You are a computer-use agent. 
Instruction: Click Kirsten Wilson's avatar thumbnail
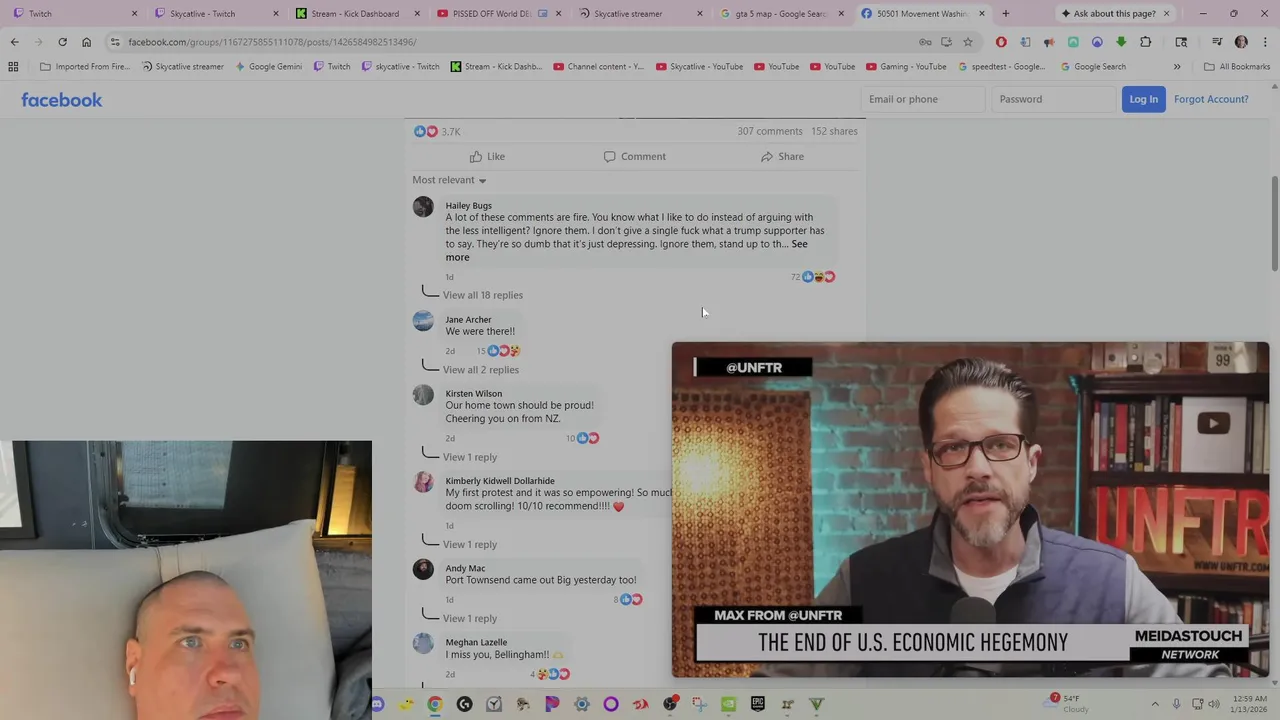pyautogui.click(x=423, y=395)
